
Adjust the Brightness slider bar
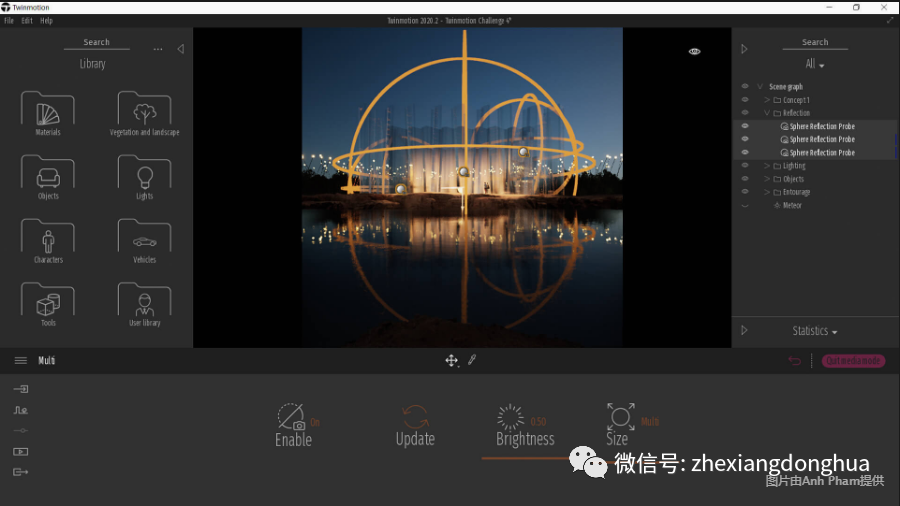(525, 458)
